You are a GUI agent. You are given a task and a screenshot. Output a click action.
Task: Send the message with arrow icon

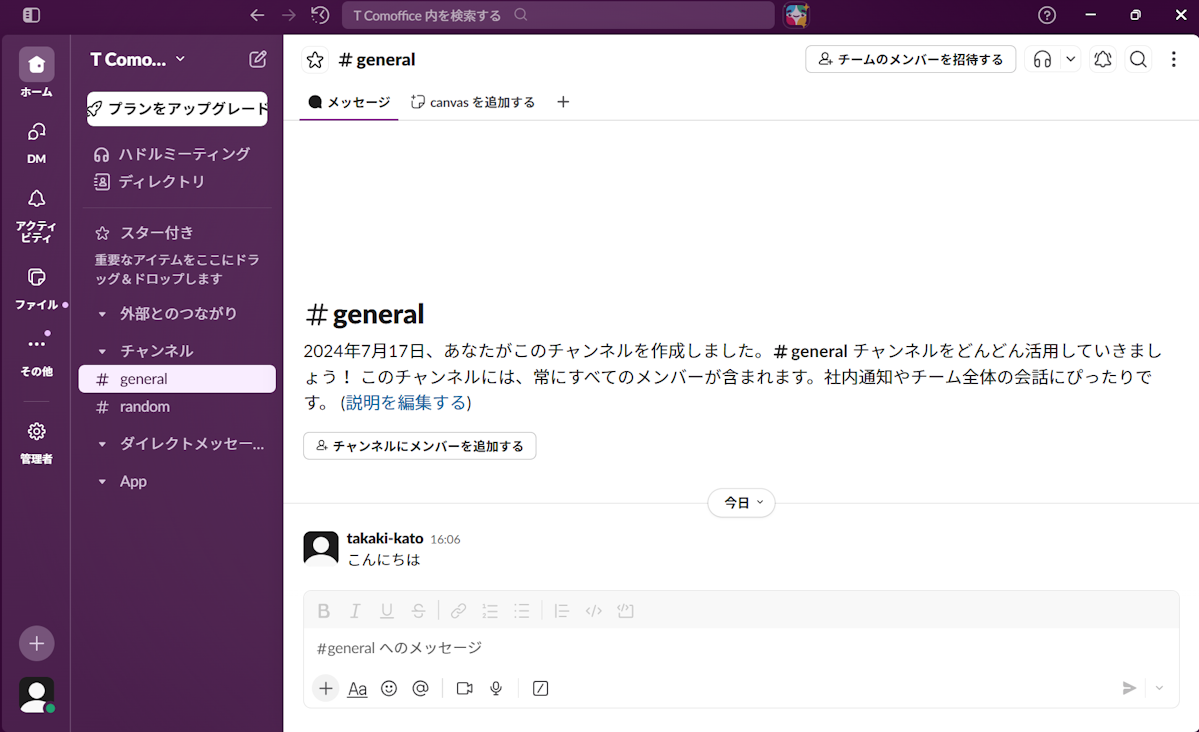(x=1129, y=688)
